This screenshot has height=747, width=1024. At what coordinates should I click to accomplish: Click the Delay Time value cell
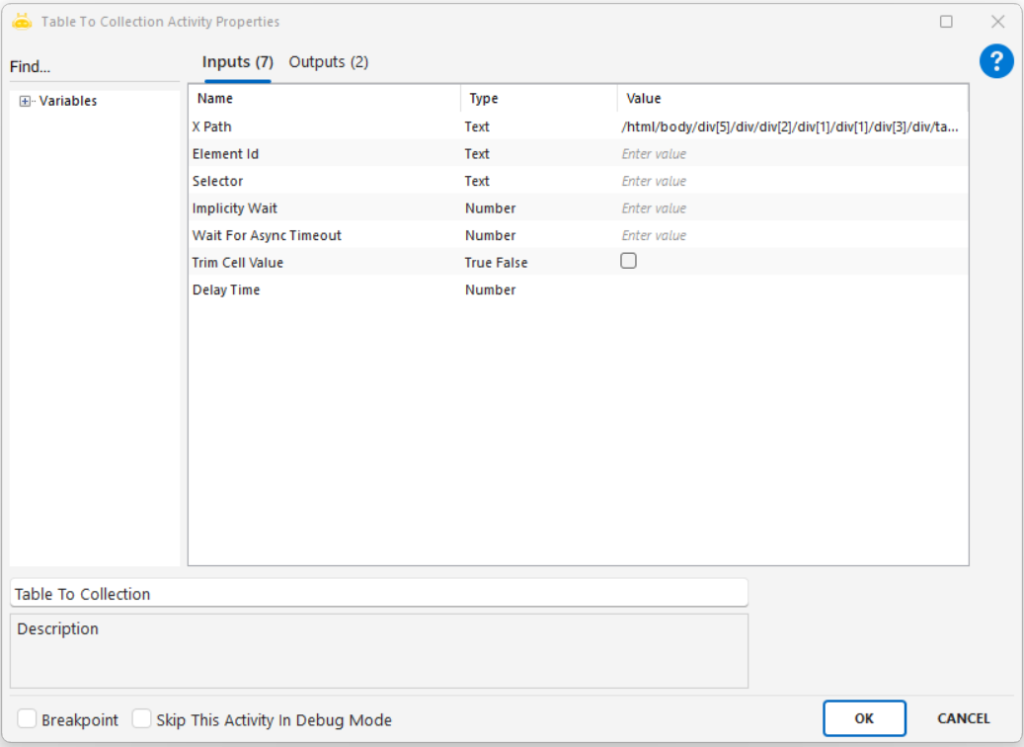(x=790, y=290)
